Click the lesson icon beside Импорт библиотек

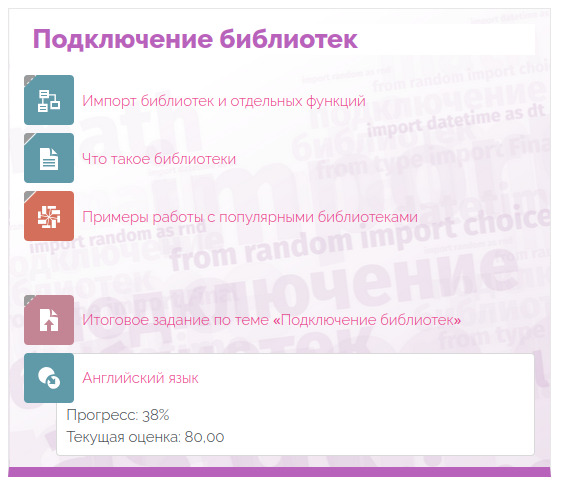click(x=49, y=100)
